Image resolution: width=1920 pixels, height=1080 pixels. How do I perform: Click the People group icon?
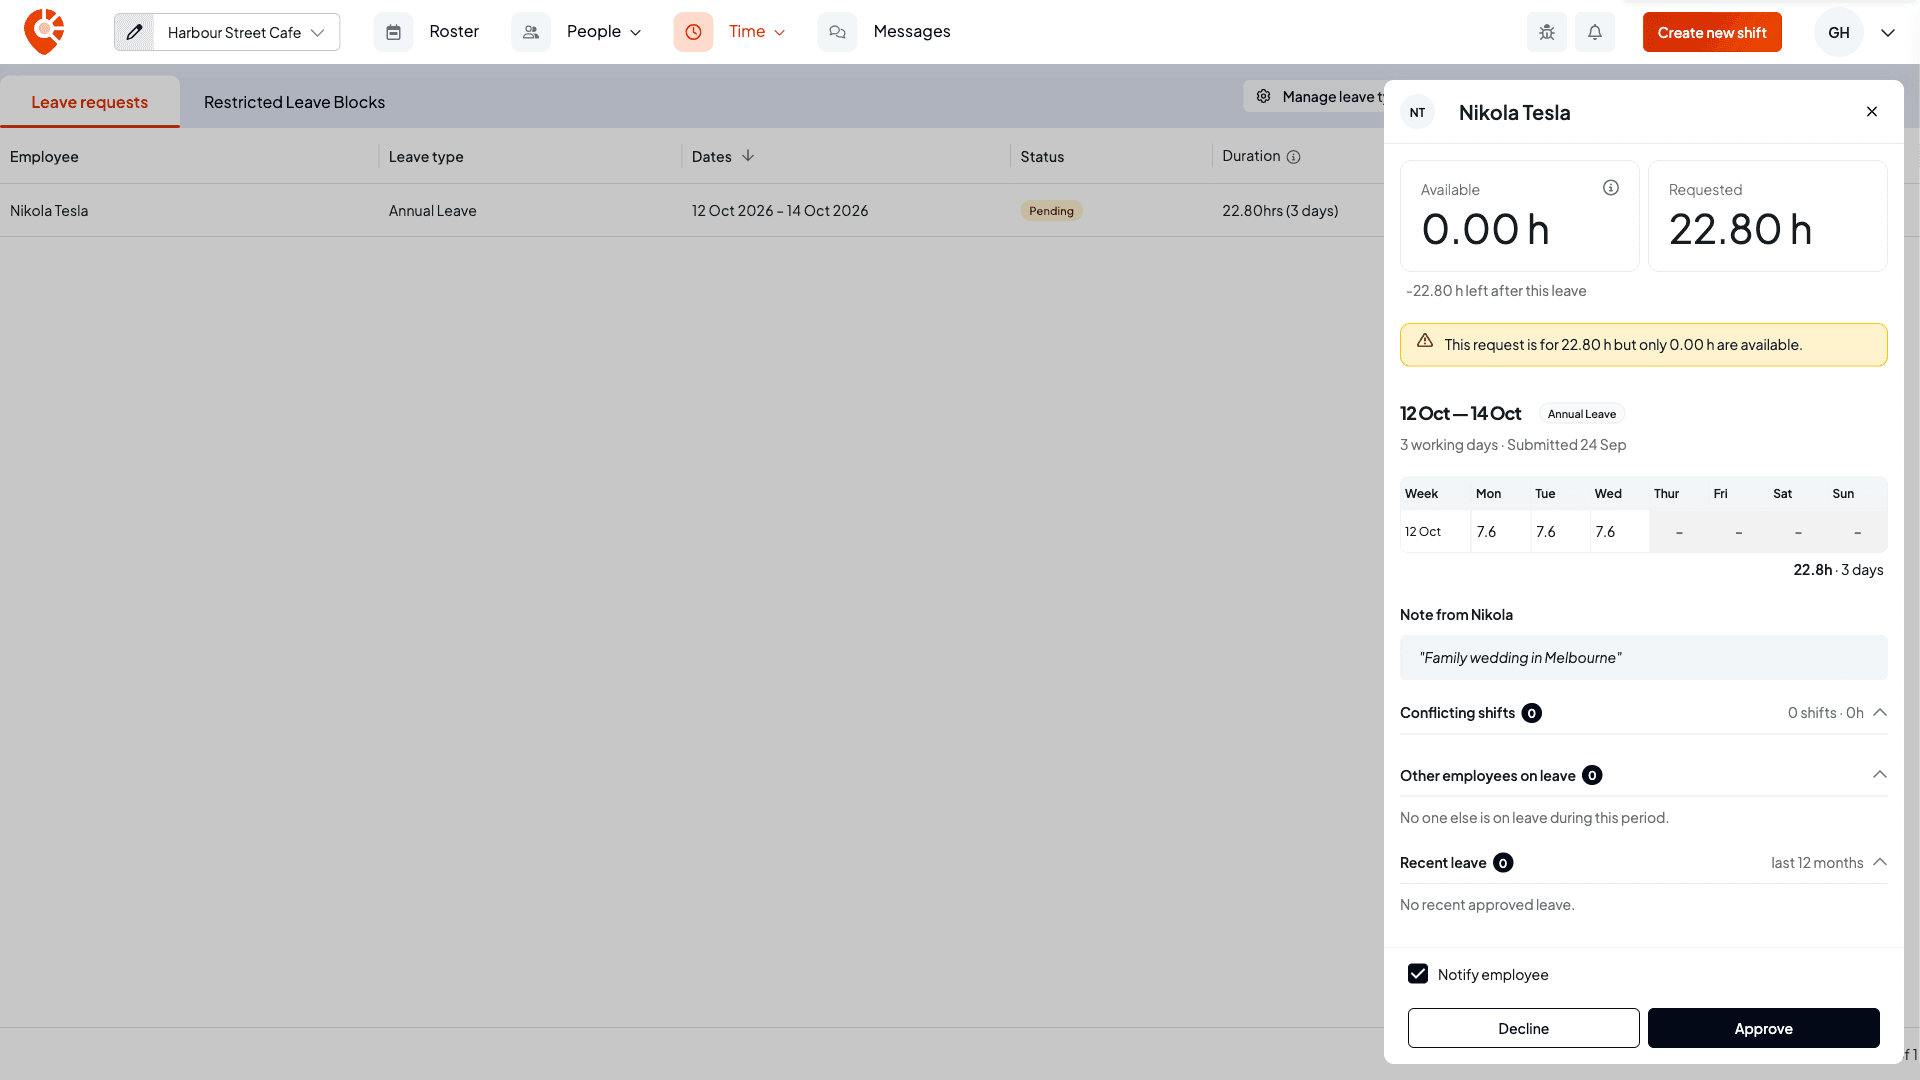pyautogui.click(x=531, y=32)
